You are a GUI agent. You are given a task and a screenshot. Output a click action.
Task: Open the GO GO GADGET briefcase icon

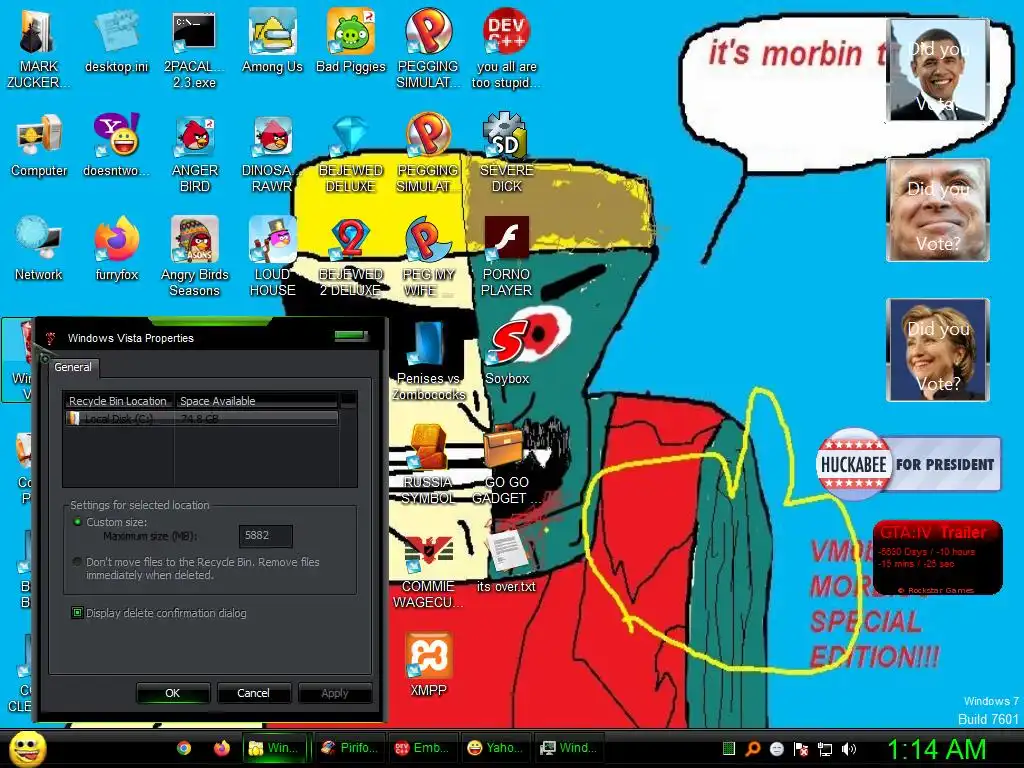(x=506, y=464)
